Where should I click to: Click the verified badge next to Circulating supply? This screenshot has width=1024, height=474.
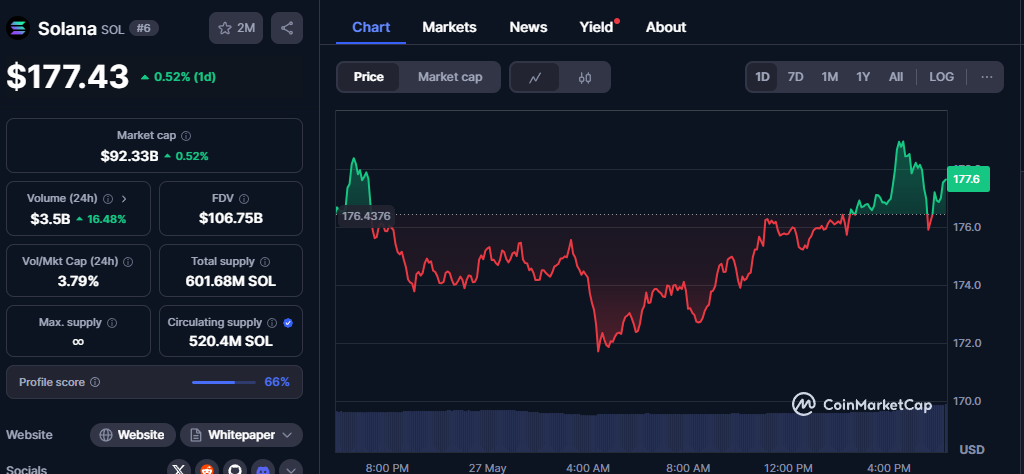point(288,323)
